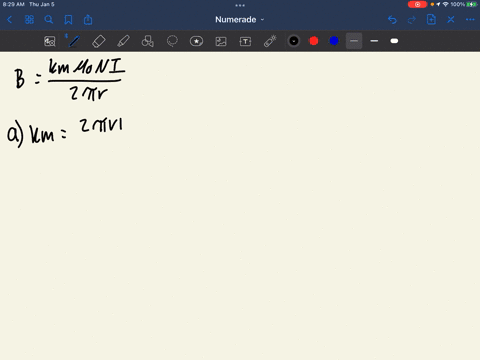Tap the three-dot multitasking indicator

click(x=240, y=5)
